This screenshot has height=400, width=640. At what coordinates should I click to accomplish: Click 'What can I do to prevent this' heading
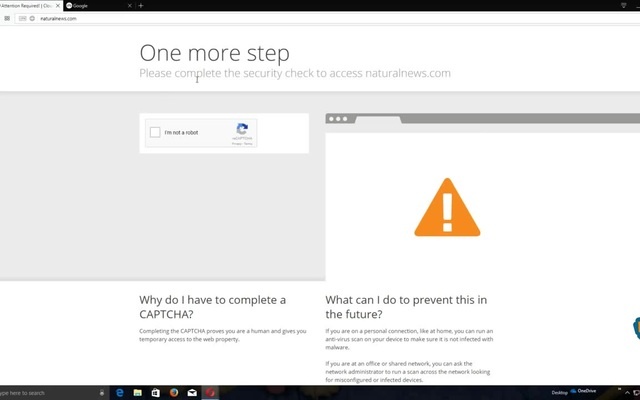pyautogui.click(x=406, y=307)
